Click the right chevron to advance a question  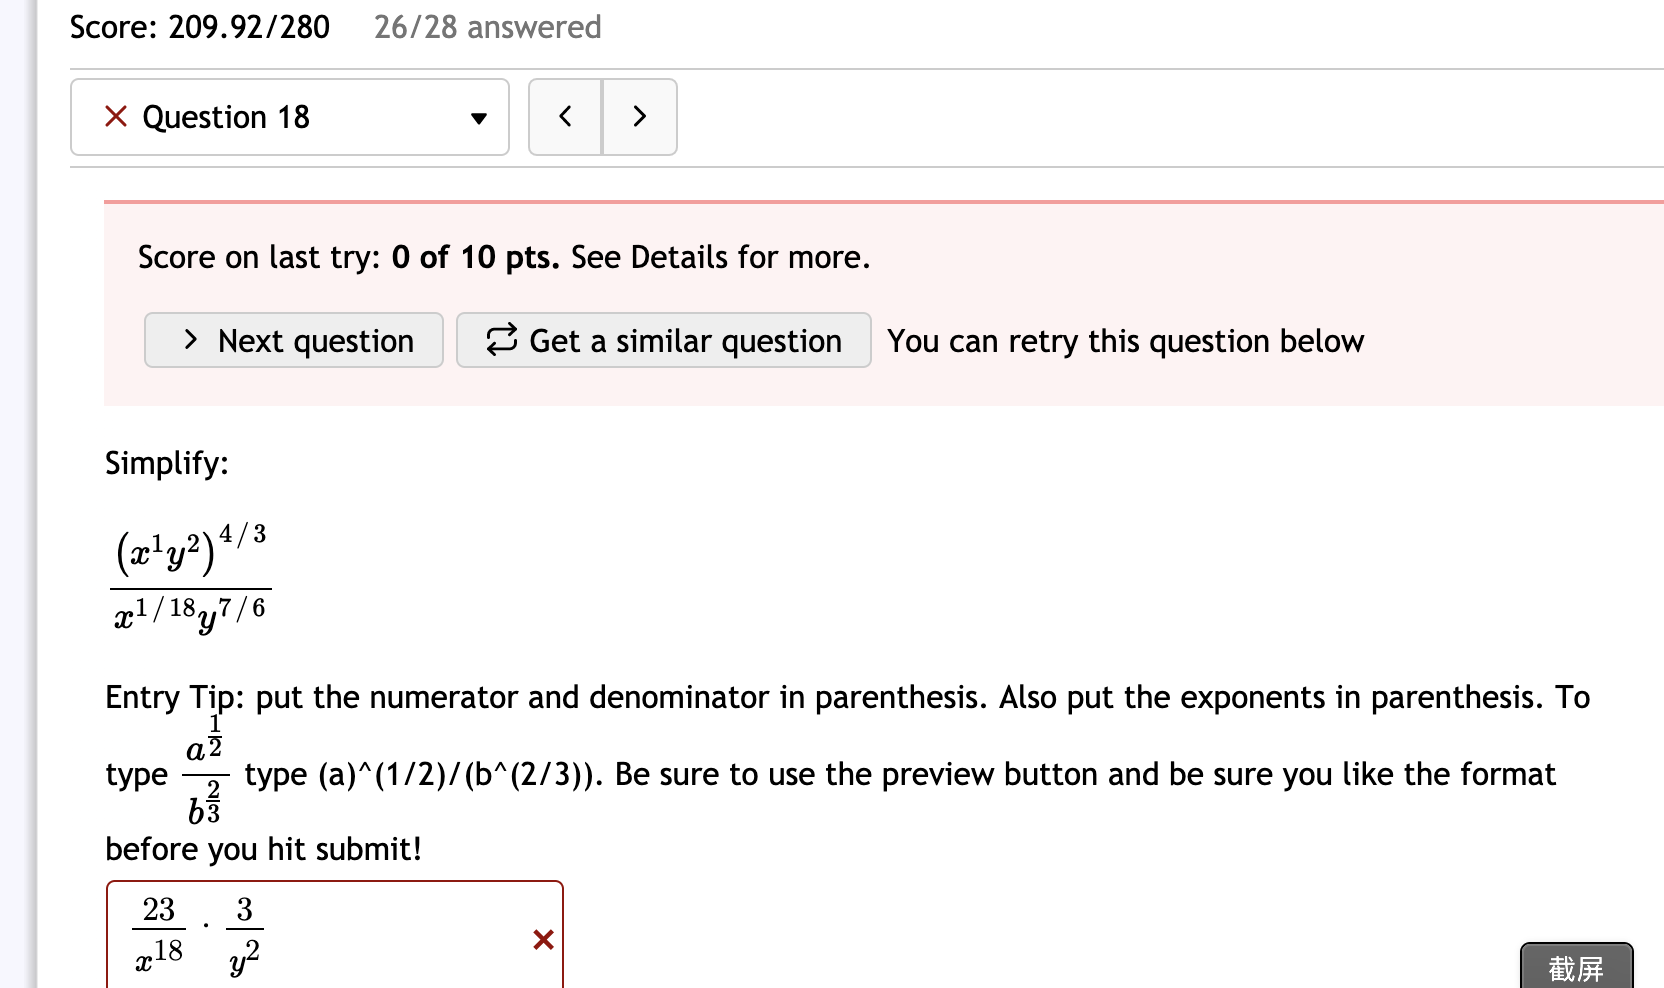point(640,117)
